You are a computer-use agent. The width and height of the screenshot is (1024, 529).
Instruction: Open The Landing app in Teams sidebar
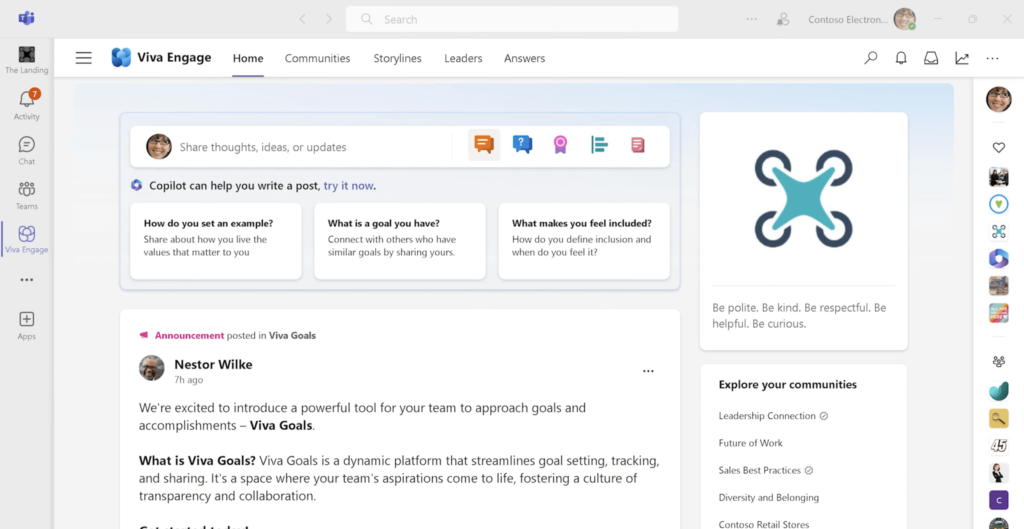27,60
